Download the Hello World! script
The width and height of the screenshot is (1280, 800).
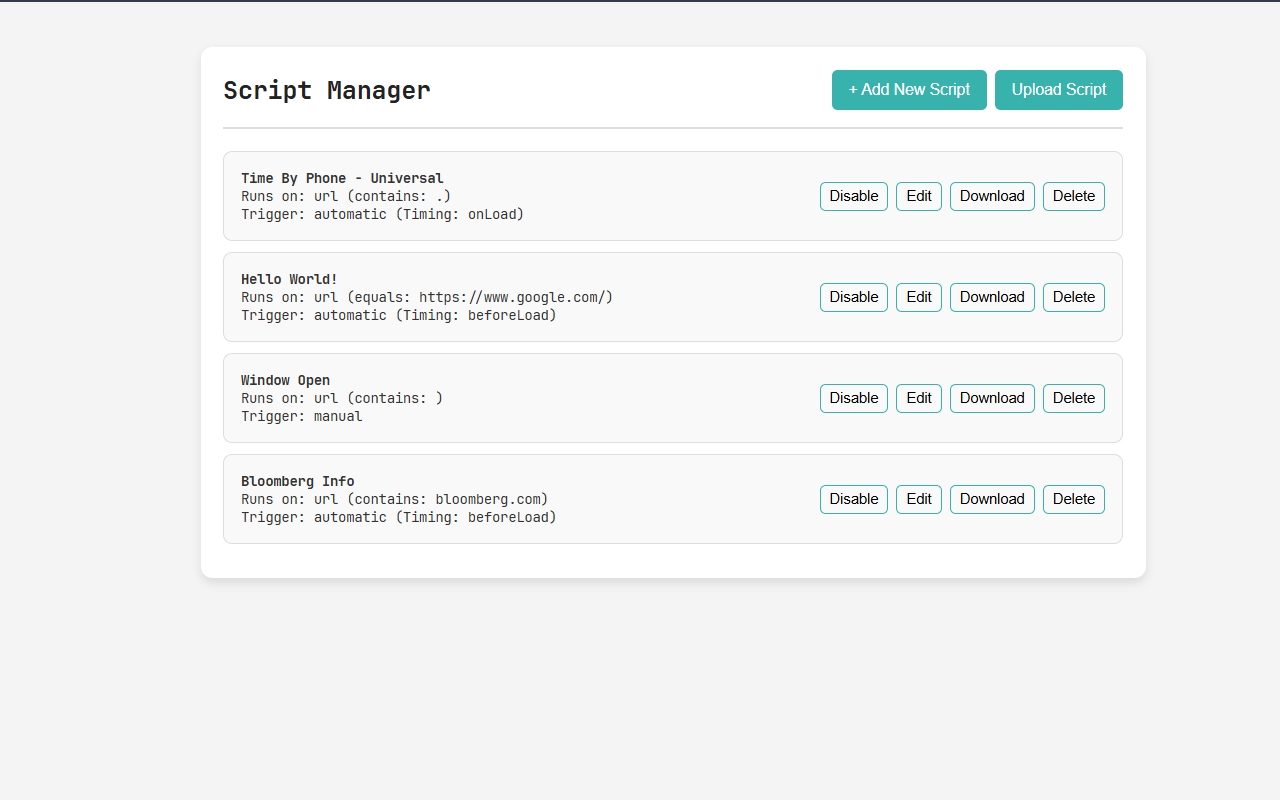(992, 297)
